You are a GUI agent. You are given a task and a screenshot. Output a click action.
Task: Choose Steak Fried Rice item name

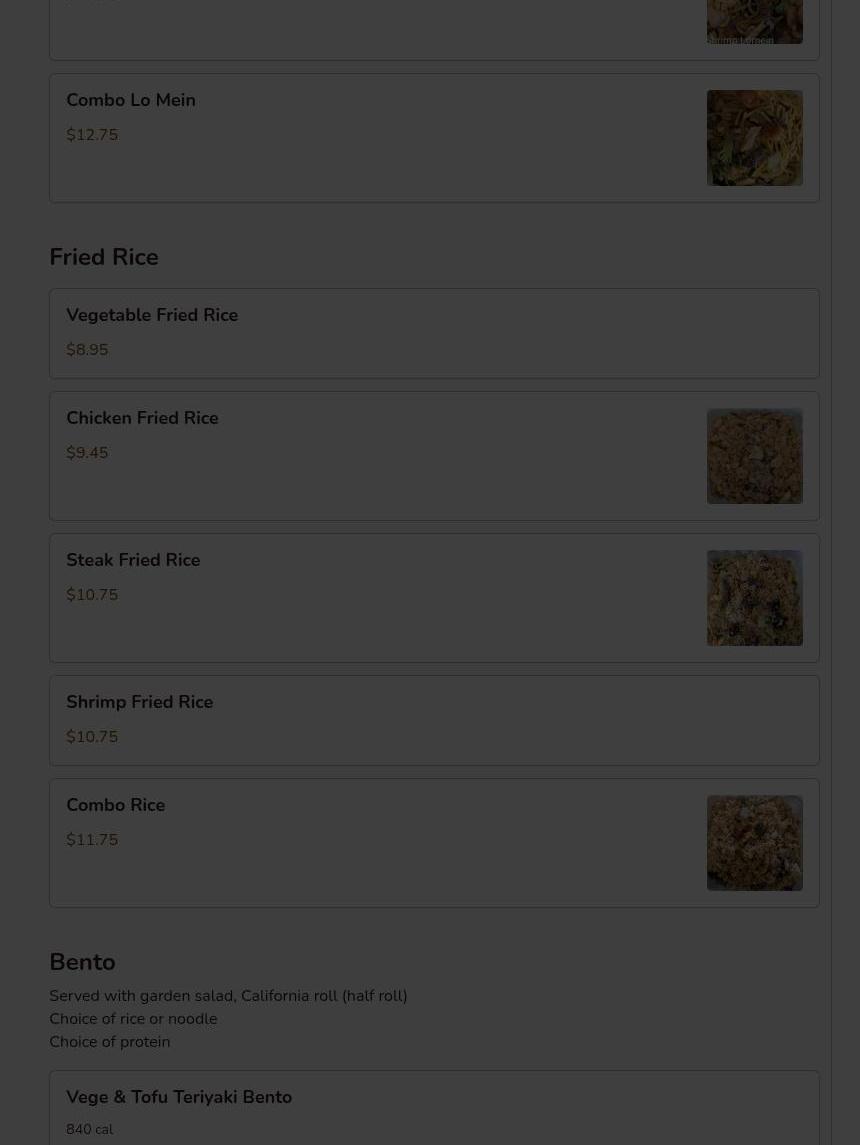click(x=133, y=560)
